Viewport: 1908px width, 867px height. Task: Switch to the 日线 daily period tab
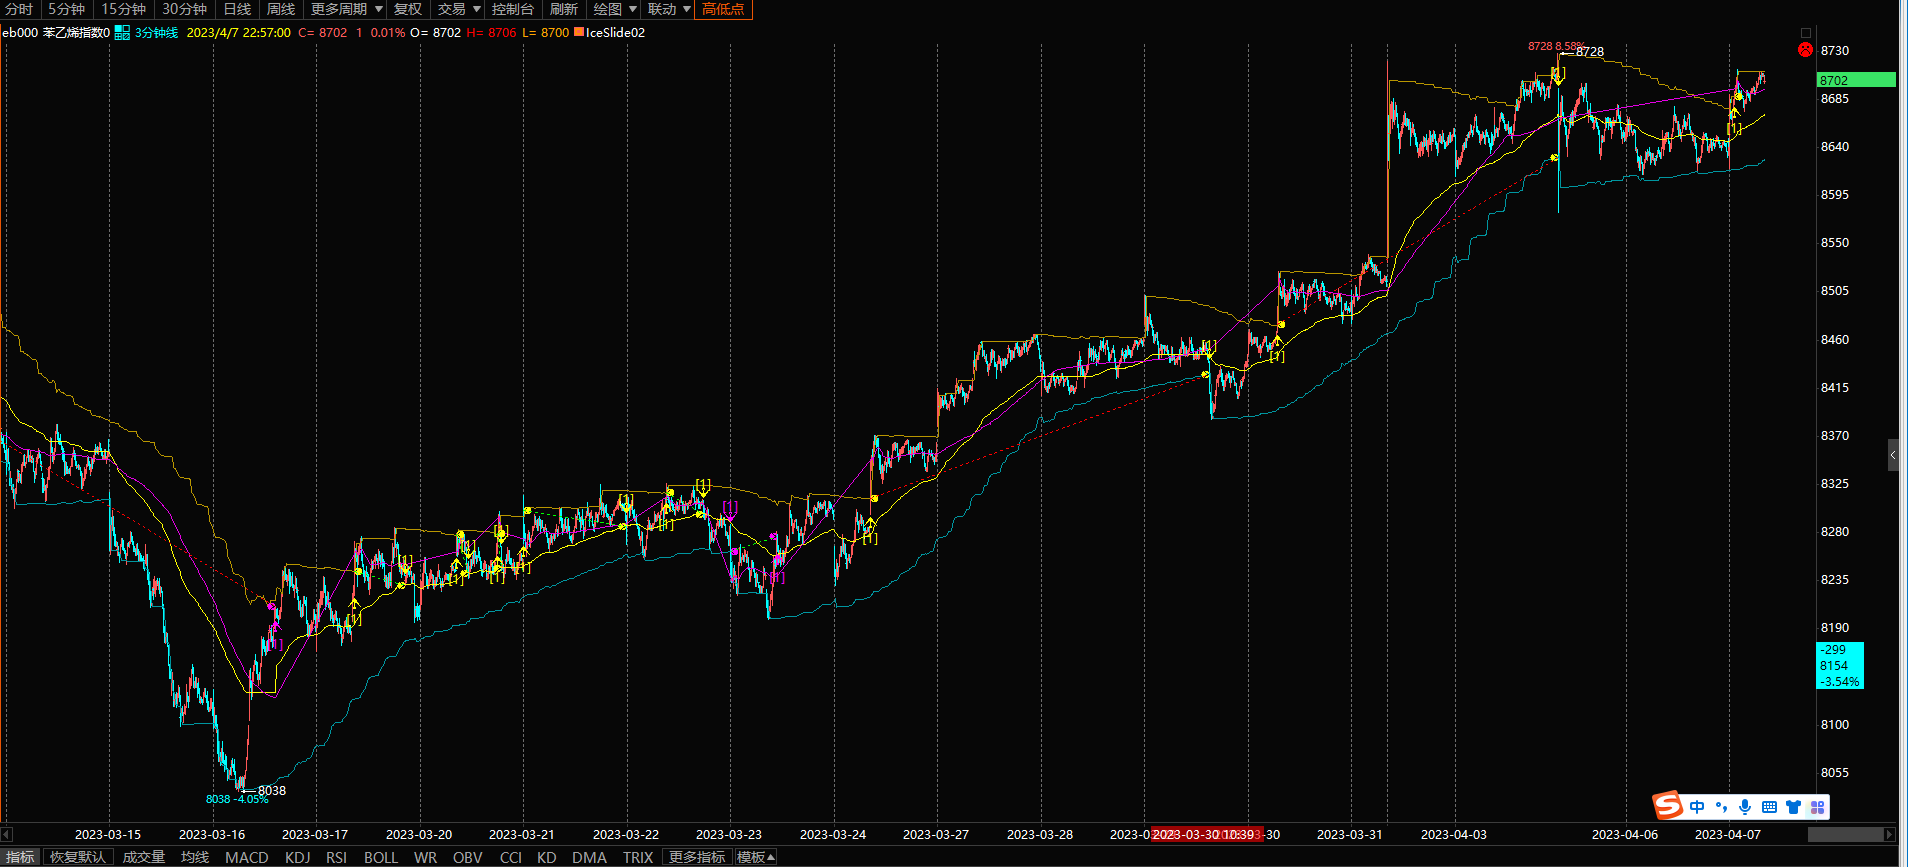point(237,9)
